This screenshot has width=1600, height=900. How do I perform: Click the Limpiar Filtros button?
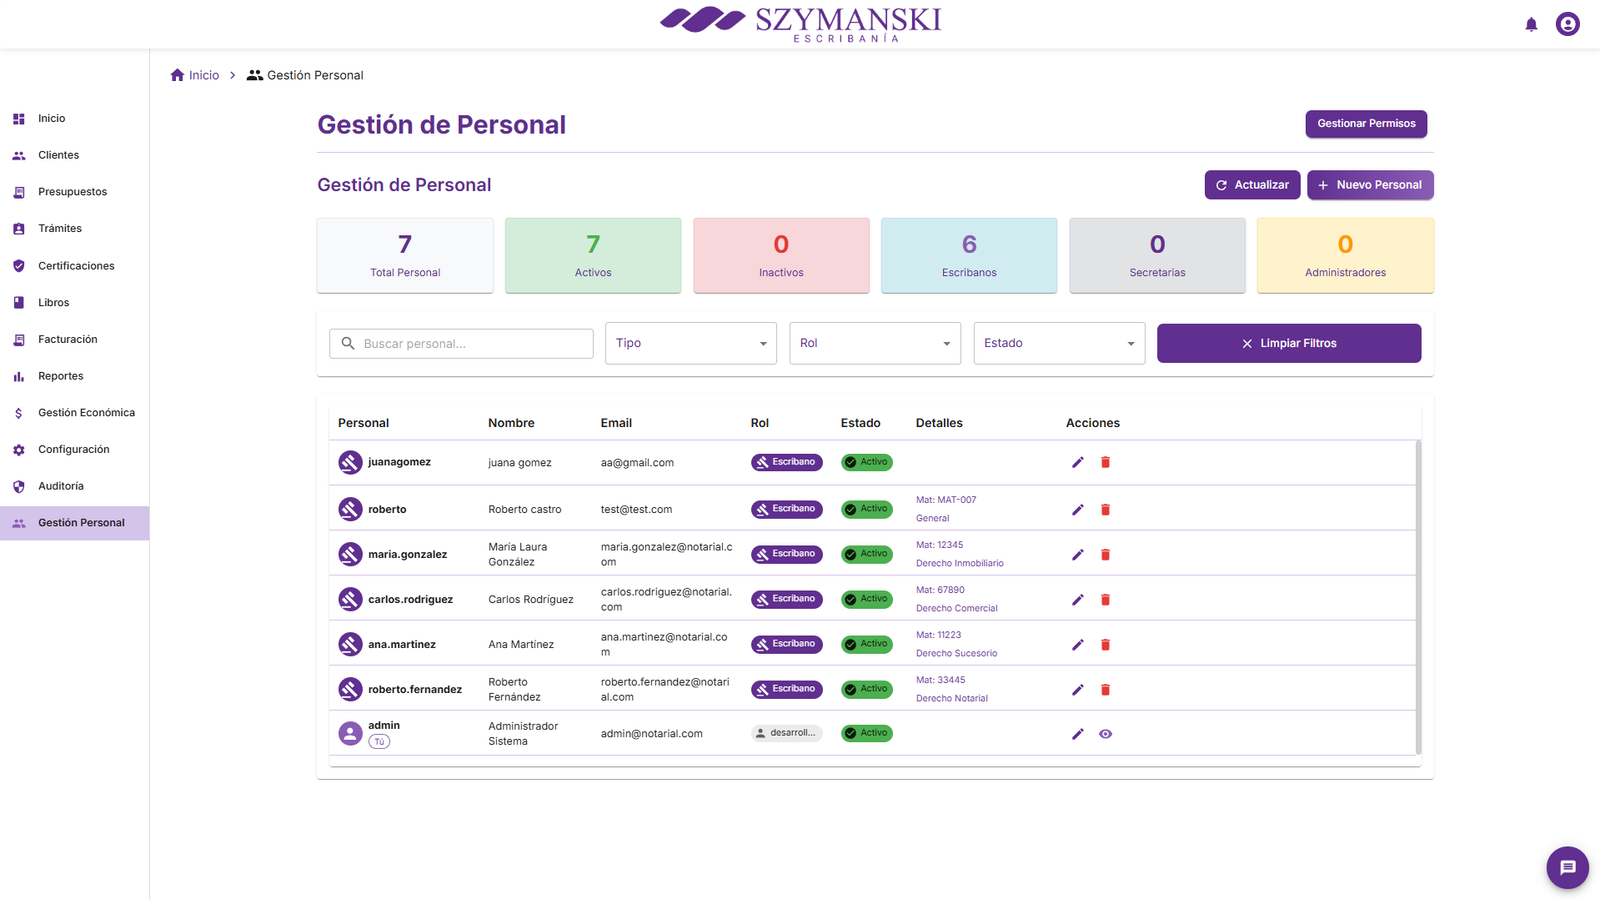(1288, 343)
